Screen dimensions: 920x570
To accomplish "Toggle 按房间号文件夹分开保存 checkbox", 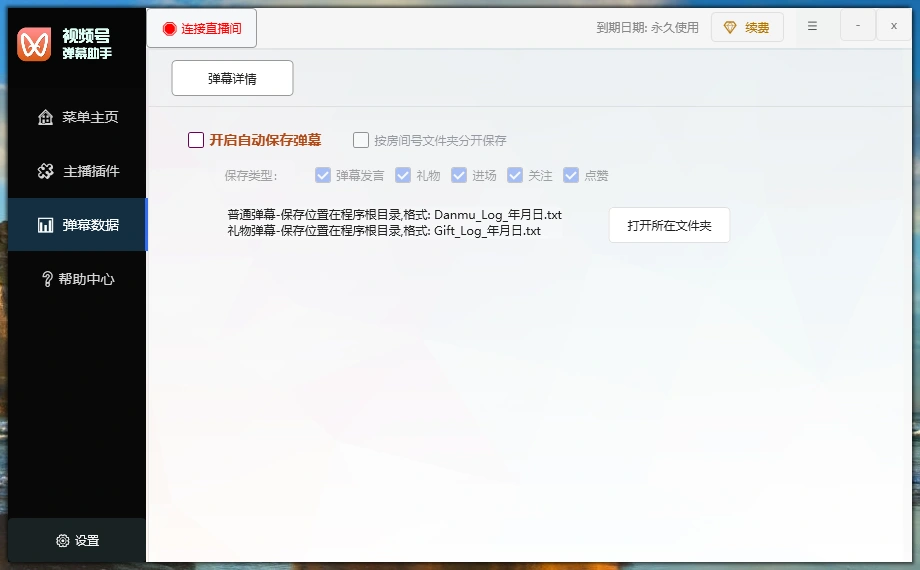I will [x=361, y=141].
